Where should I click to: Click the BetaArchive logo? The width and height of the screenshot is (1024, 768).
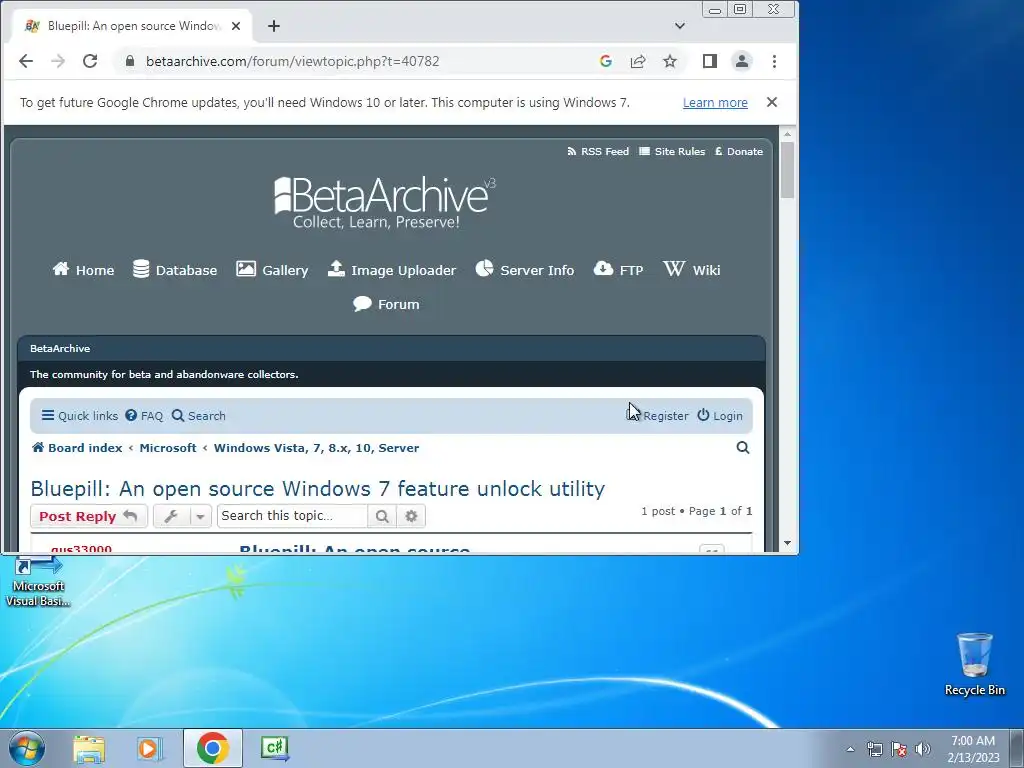385,203
